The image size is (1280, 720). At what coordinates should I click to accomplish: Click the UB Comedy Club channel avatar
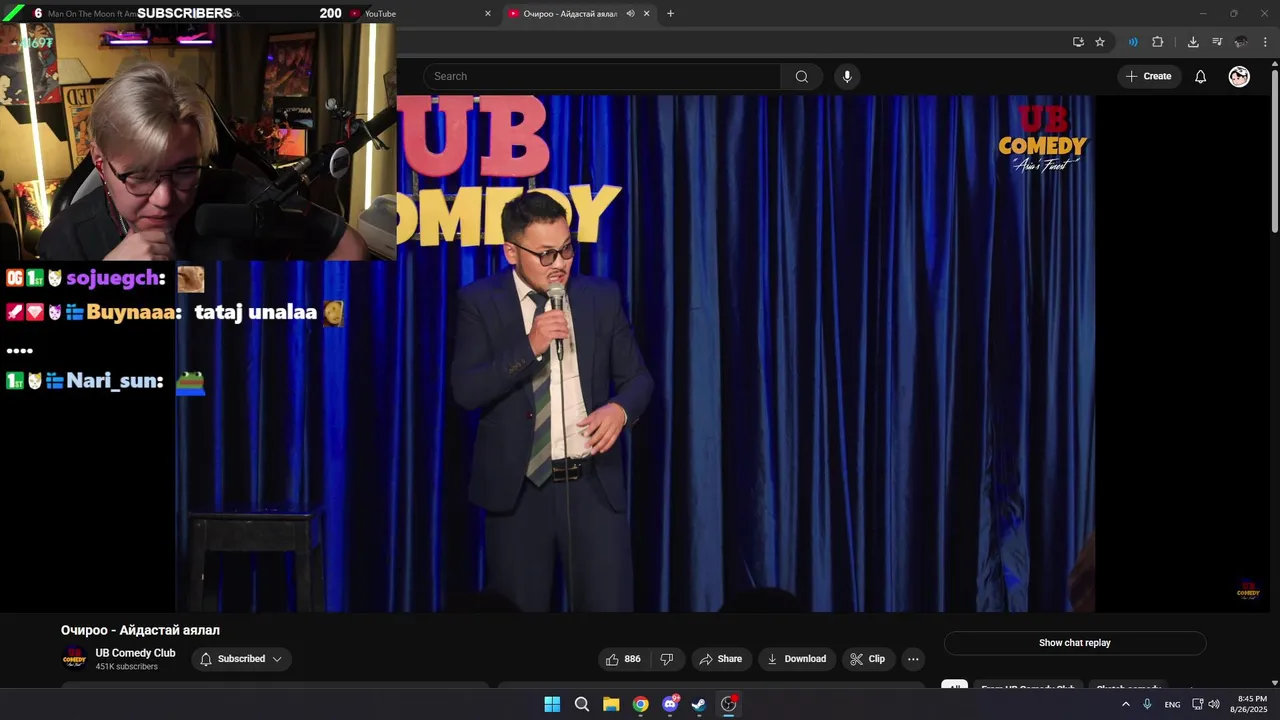click(x=74, y=659)
